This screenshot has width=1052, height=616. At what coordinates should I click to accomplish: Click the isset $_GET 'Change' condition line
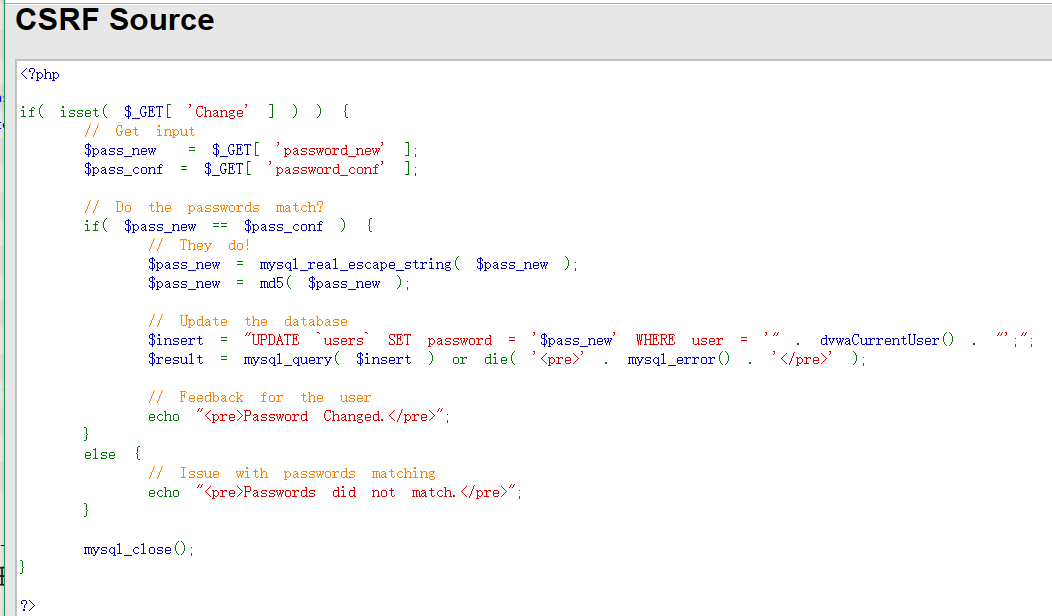(185, 111)
